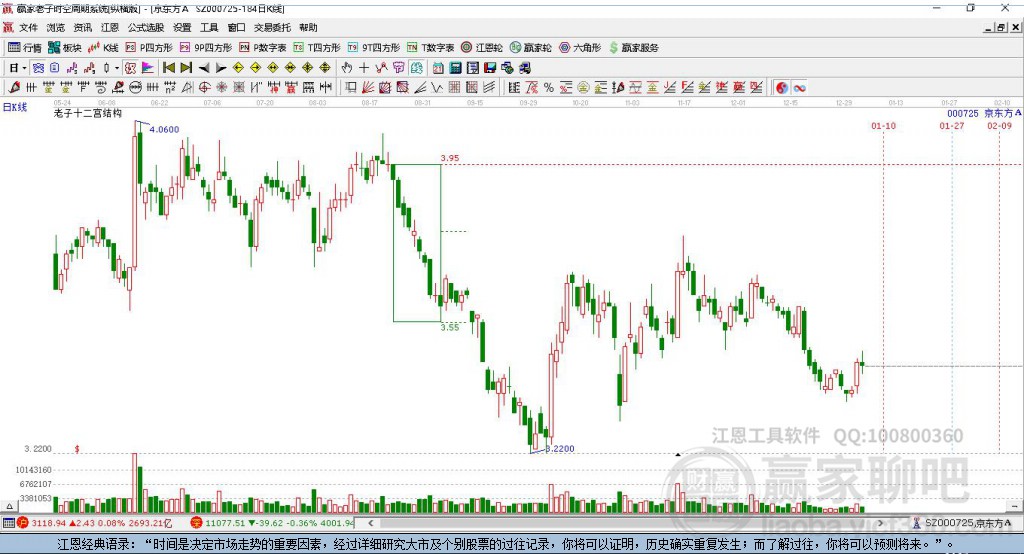Click the 3.2200 low price label on chart
Screen dimensions: 1024x554
(x=560, y=448)
